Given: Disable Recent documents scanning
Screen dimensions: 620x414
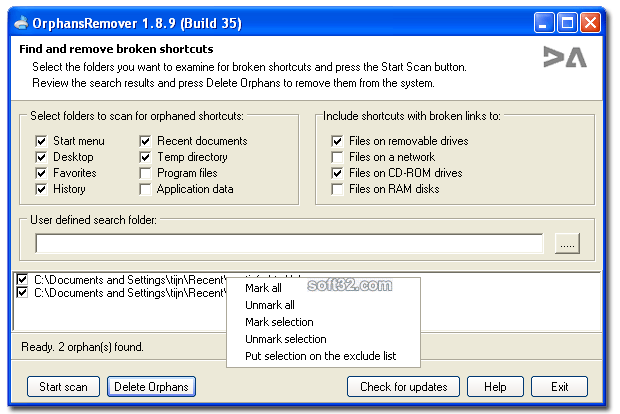Looking at the screenshot, I should click(145, 141).
